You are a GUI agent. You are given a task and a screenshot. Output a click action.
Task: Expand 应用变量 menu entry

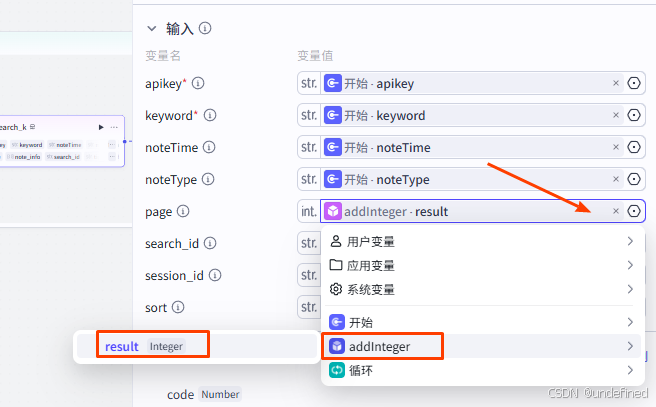[483, 265]
